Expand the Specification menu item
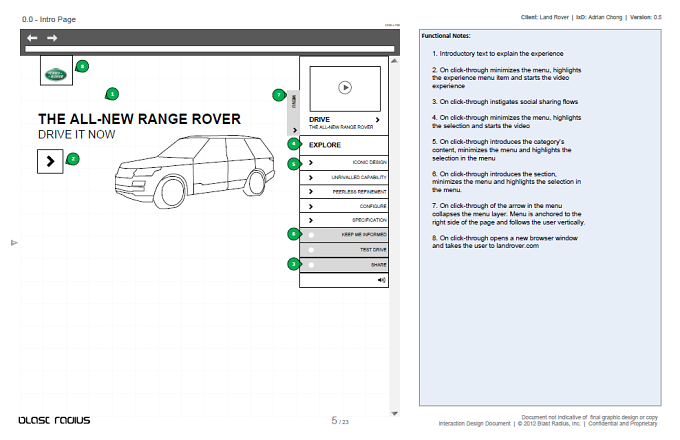The height and width of the screenshot is (440, 680). pyautogui.click(x=344, y=220)
